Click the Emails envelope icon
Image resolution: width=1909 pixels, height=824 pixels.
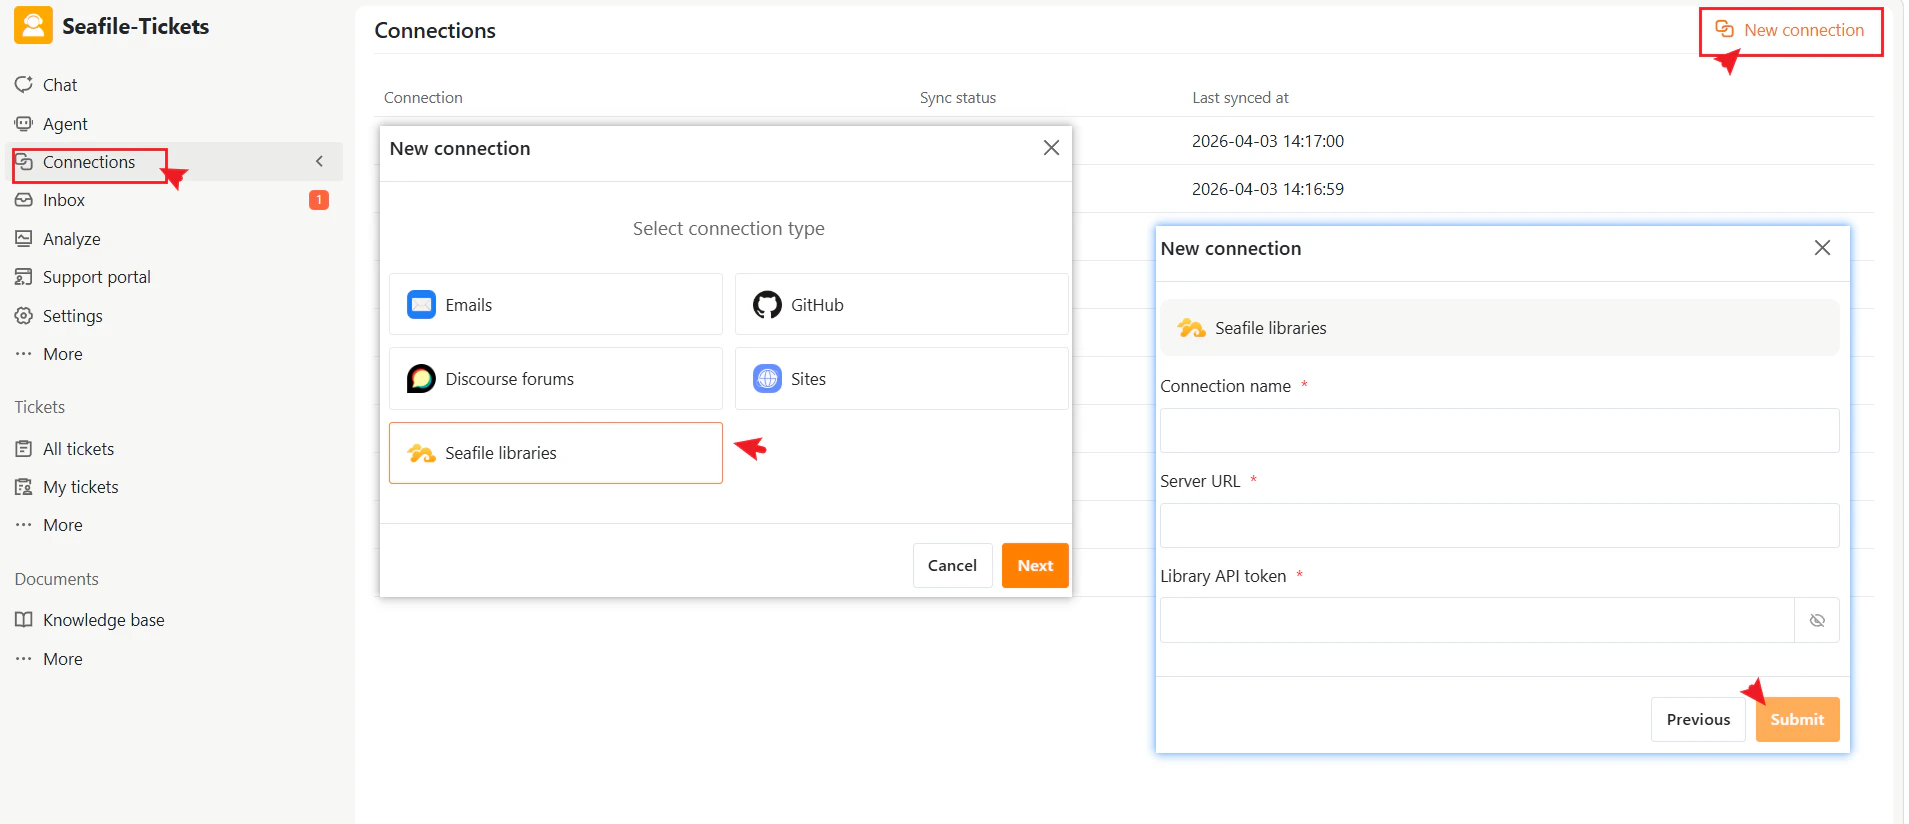pyautogui.click(x=421, y=304)
